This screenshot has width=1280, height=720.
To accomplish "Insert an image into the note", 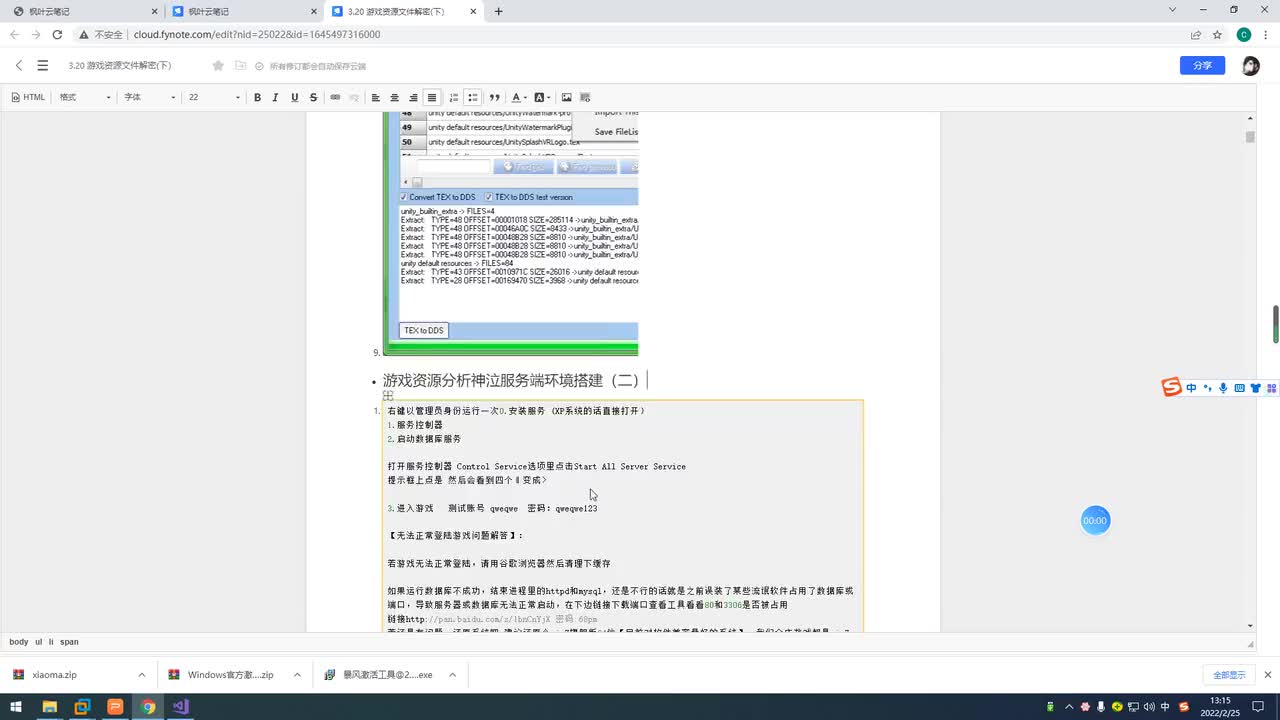I will (x=567, y=97).
